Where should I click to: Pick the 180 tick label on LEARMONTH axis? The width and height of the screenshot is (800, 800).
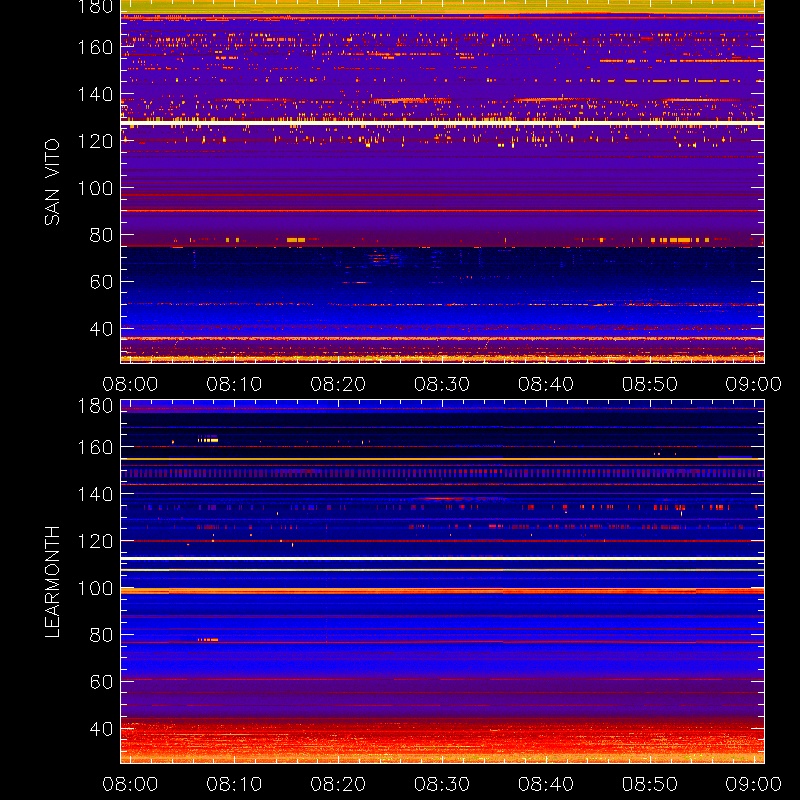95,406
